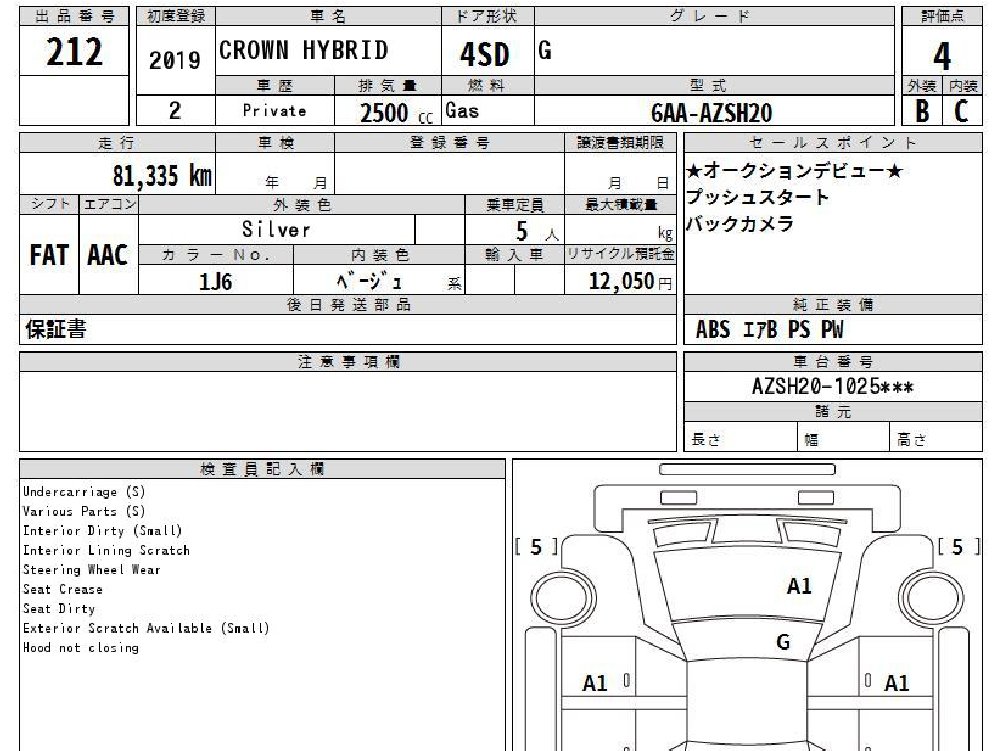Select the grade value G in header row
The image size is (1001, 751).
click(545, 50)
